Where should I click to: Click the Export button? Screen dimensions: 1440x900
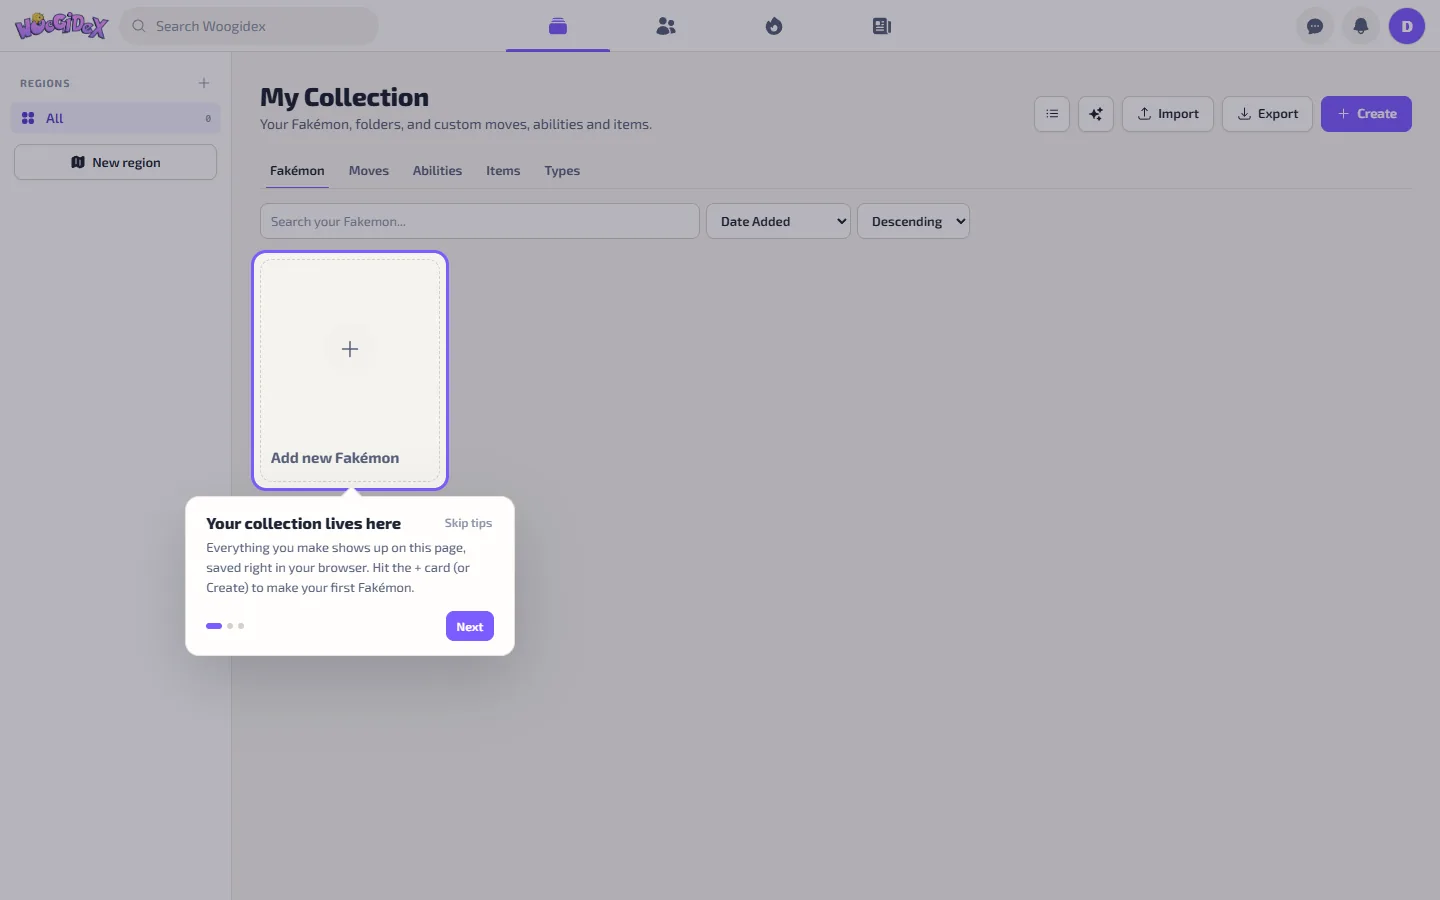point(1268,114)
